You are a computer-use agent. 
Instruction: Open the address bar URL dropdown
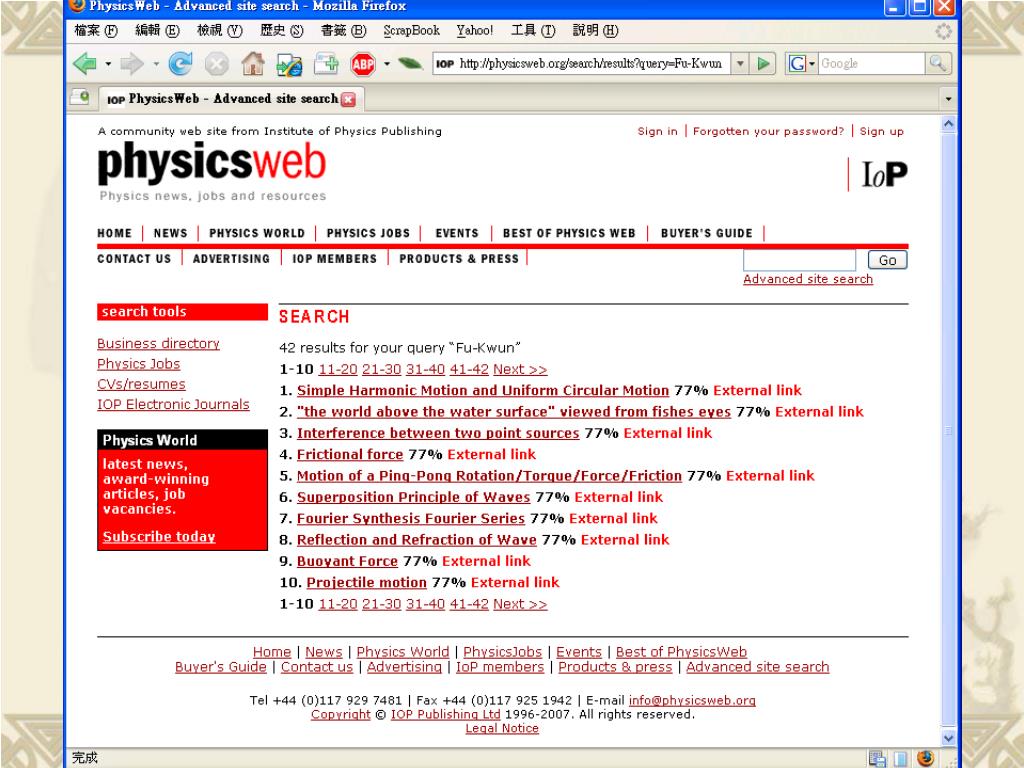(740, 63)
